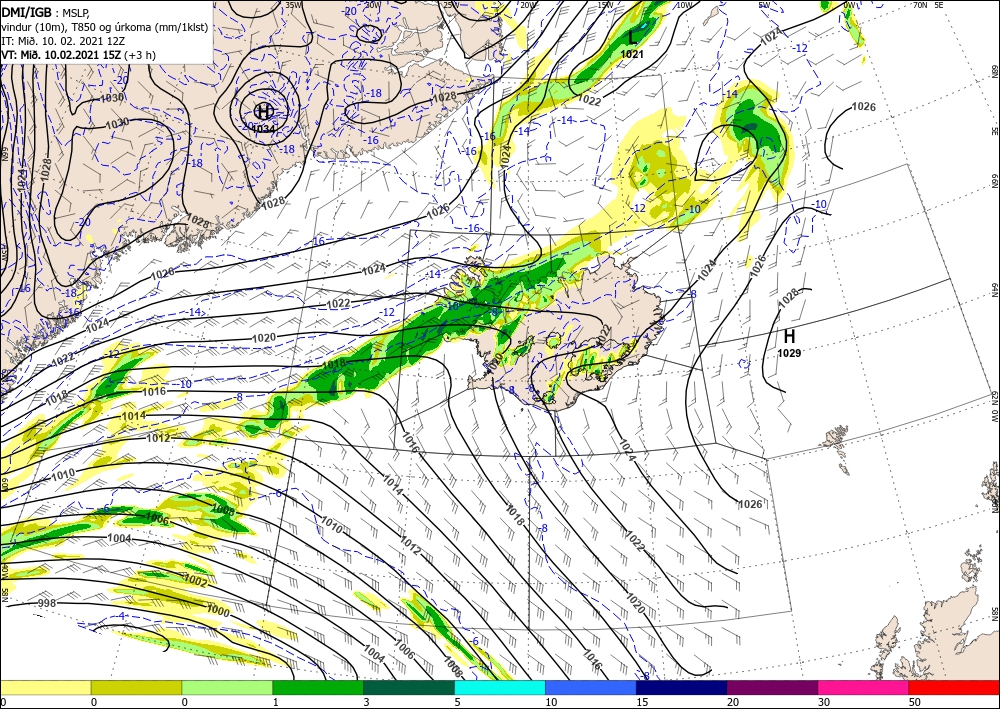
Task: Click the "IT: Mið. 10. 02. 2021 12Z" line
Action: (63, 40)
